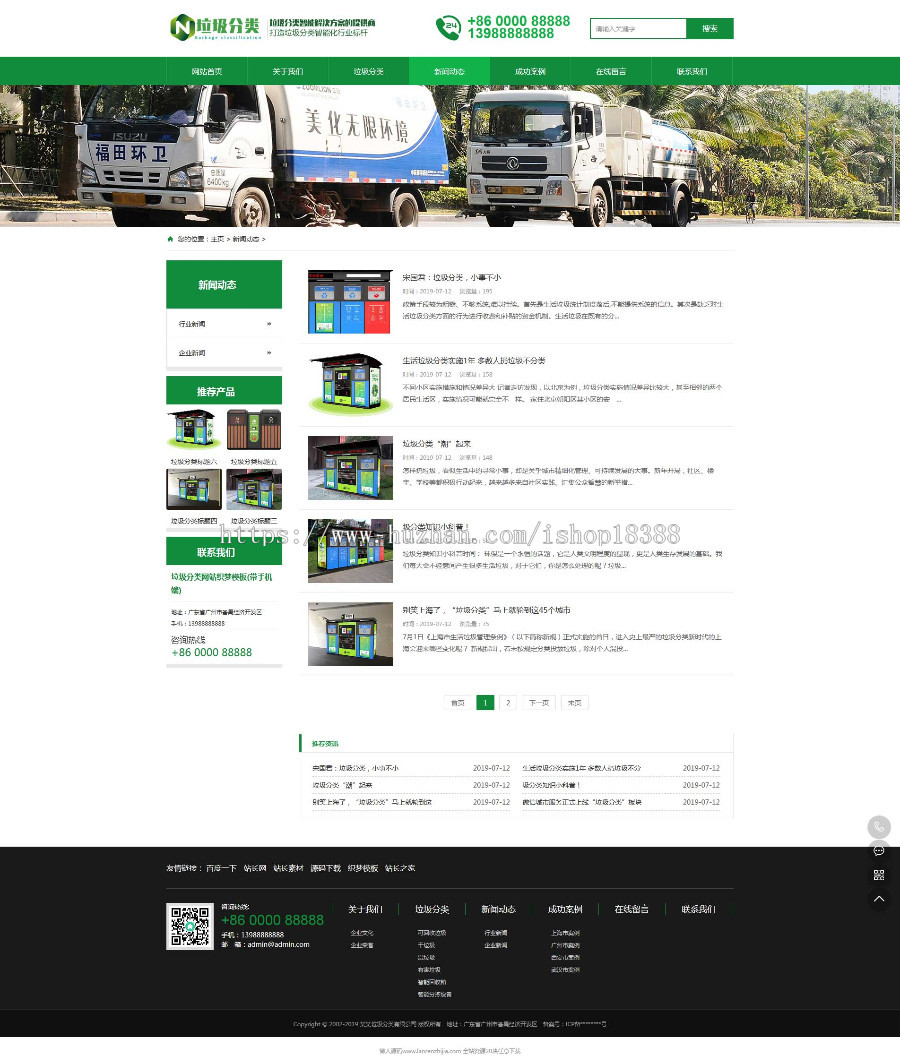
Task: Click footer sub-link 广州市案例
Action: pos(565,945)
